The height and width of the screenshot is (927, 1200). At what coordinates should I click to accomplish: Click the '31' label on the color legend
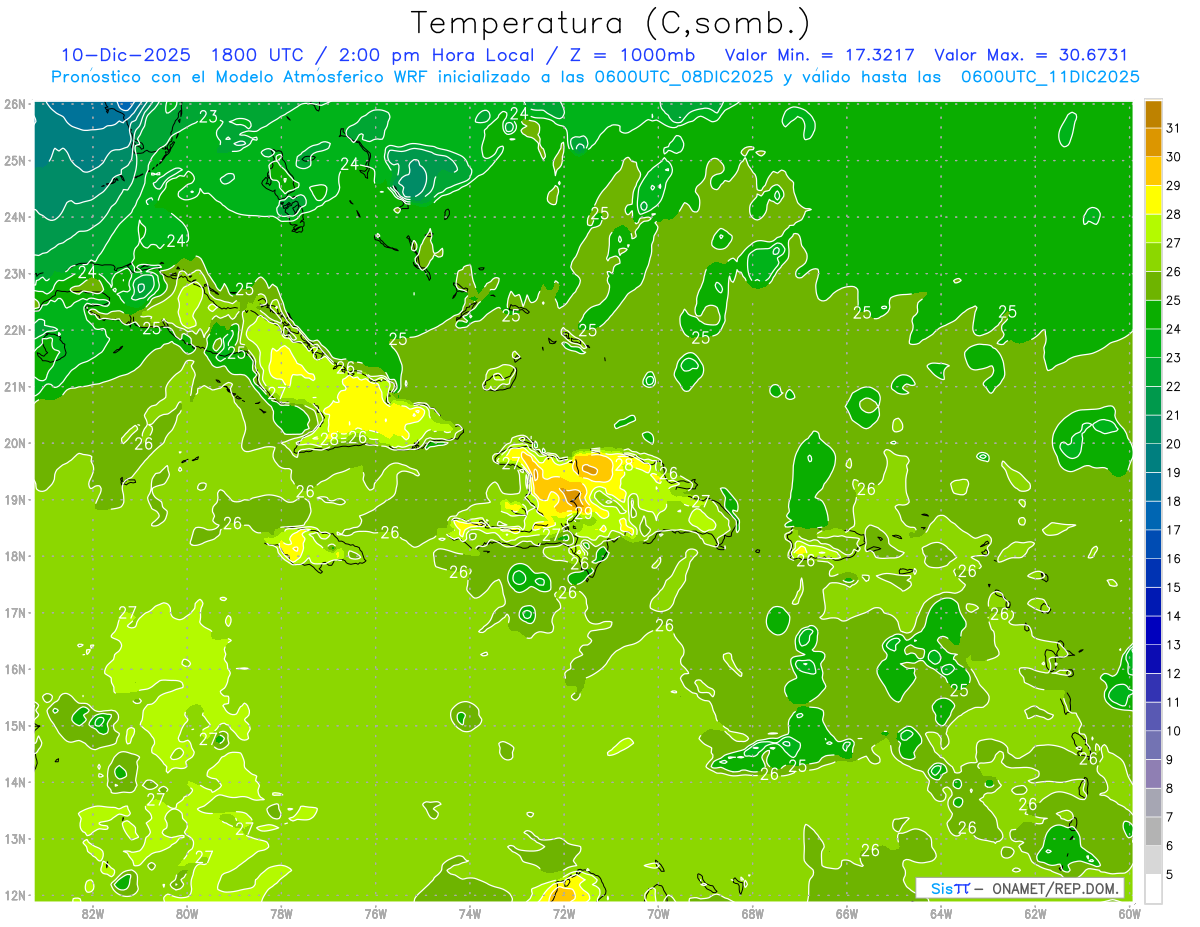point(1173,128)
